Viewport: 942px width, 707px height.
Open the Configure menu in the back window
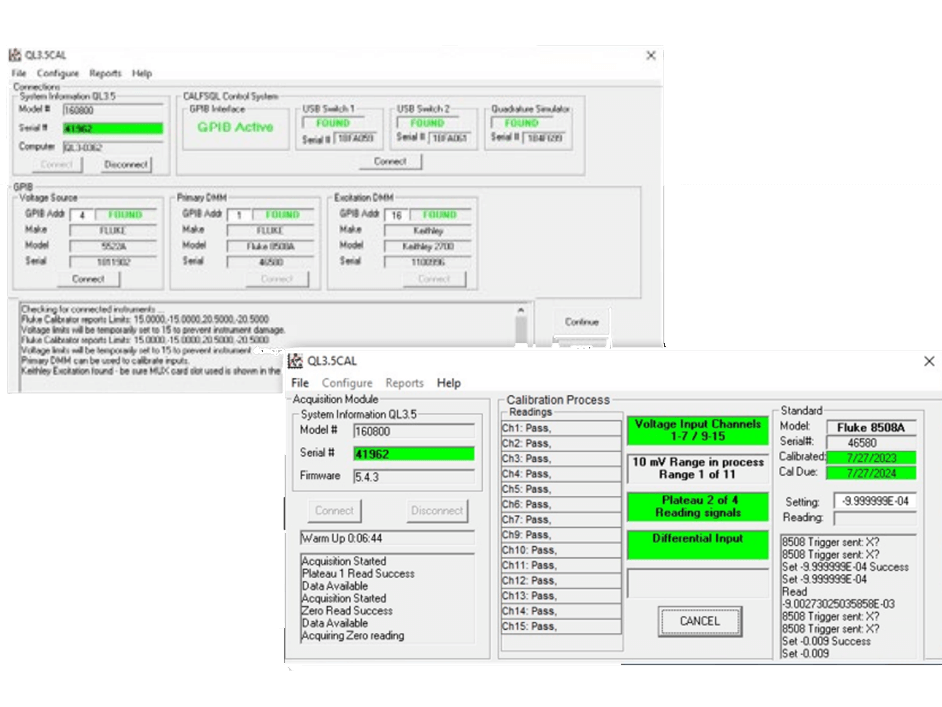coord(58,74)
